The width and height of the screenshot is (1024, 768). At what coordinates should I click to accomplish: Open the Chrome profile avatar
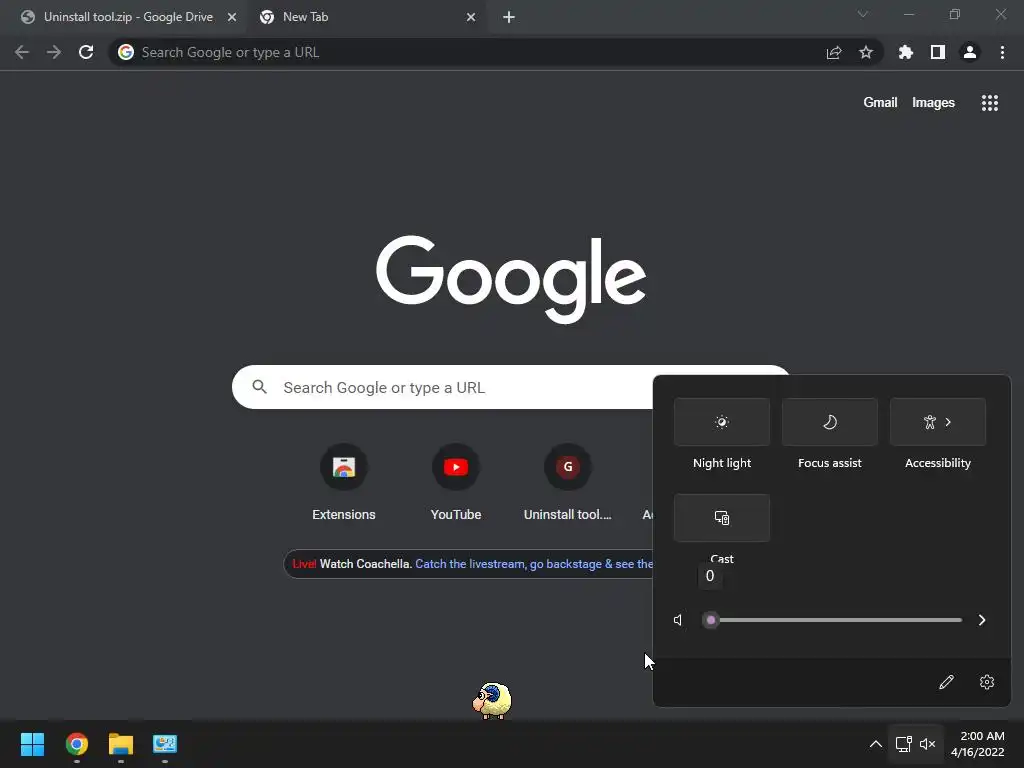coord(970,52)
